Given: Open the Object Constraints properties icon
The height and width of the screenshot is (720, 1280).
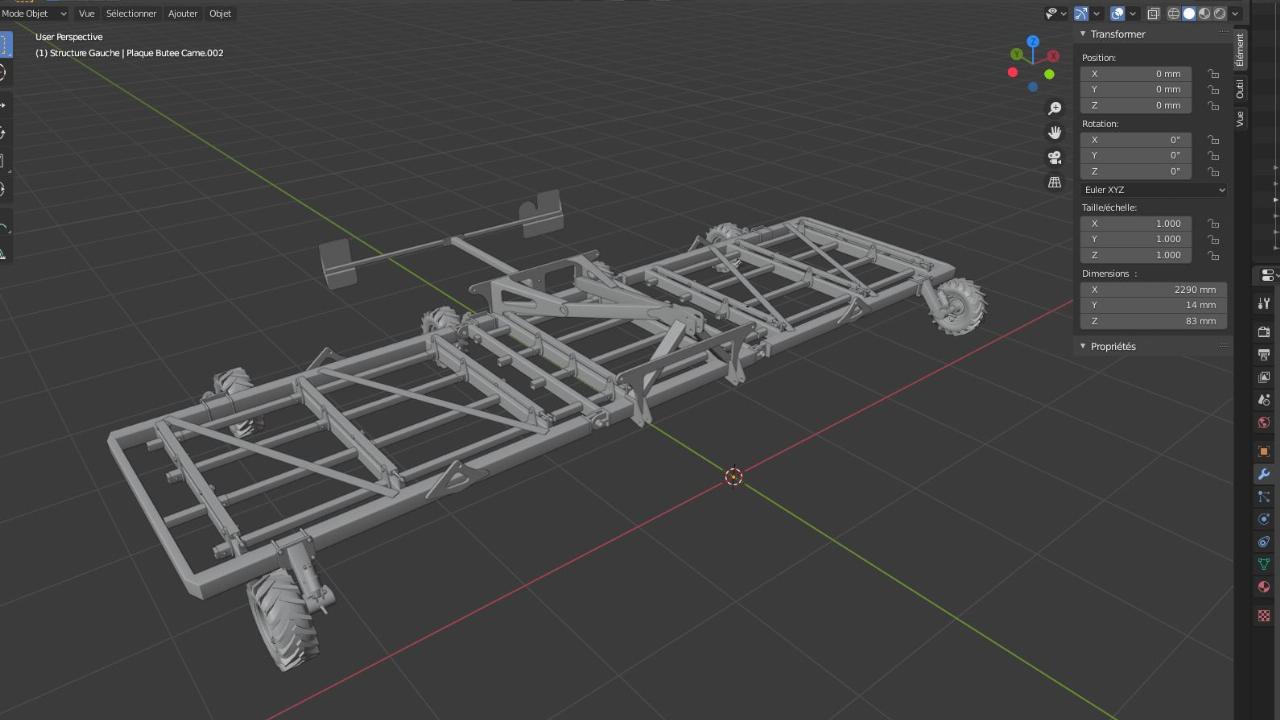Looking at the screenshot, I should pos(1264,542).
